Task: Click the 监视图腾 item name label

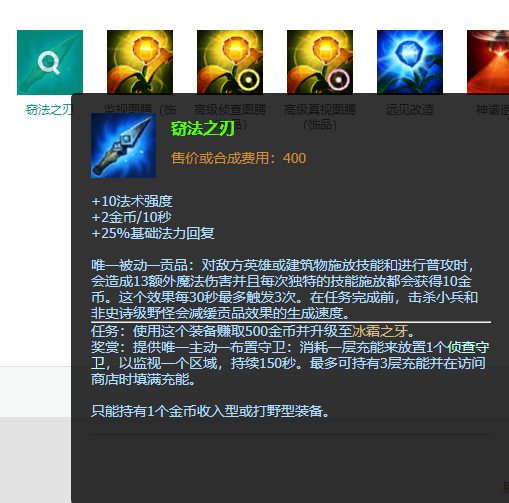Action: coord(140,110)
